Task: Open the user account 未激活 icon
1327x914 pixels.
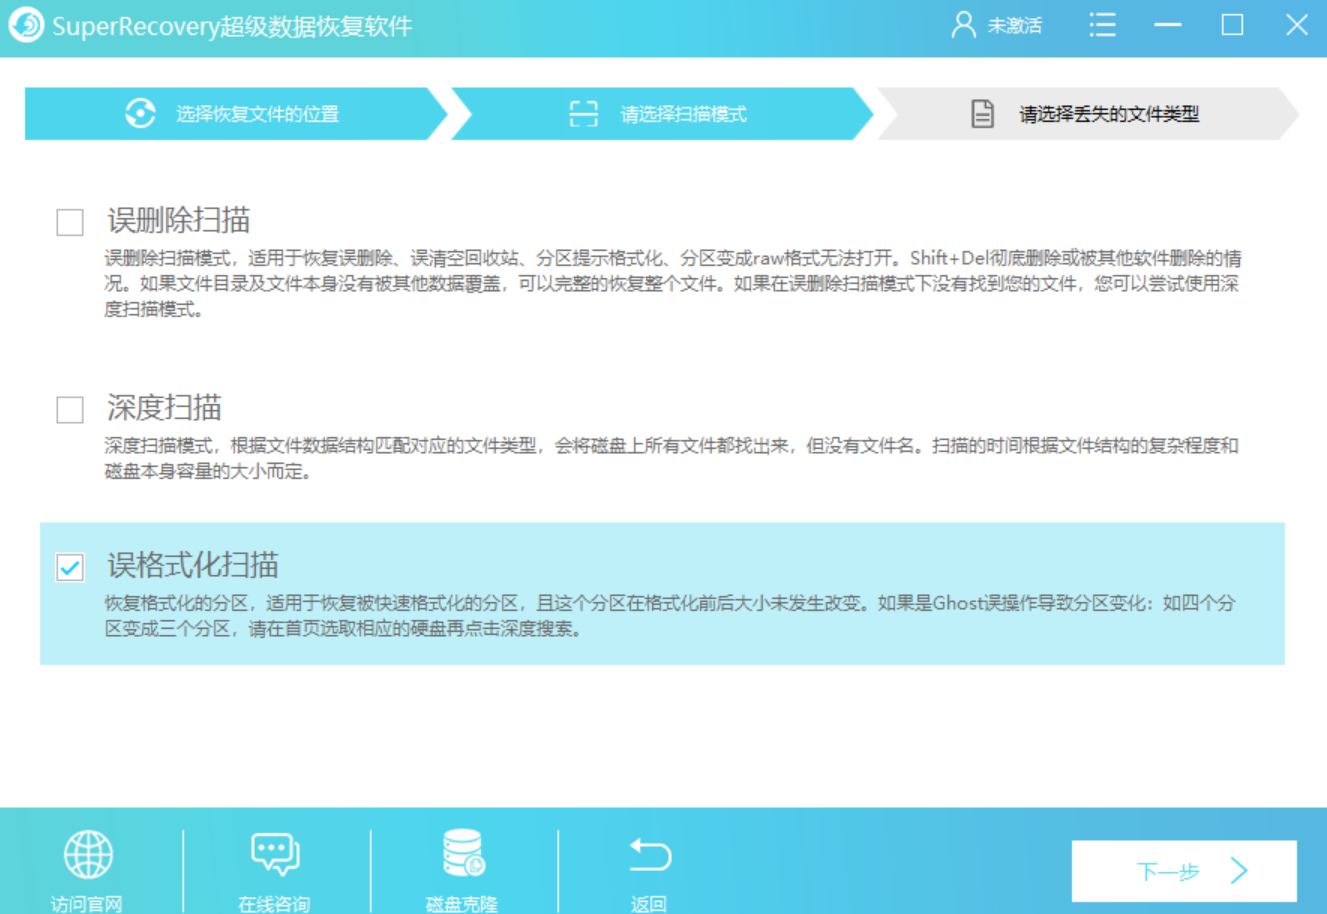Action: pyautogui.click(x=963, y=25)
